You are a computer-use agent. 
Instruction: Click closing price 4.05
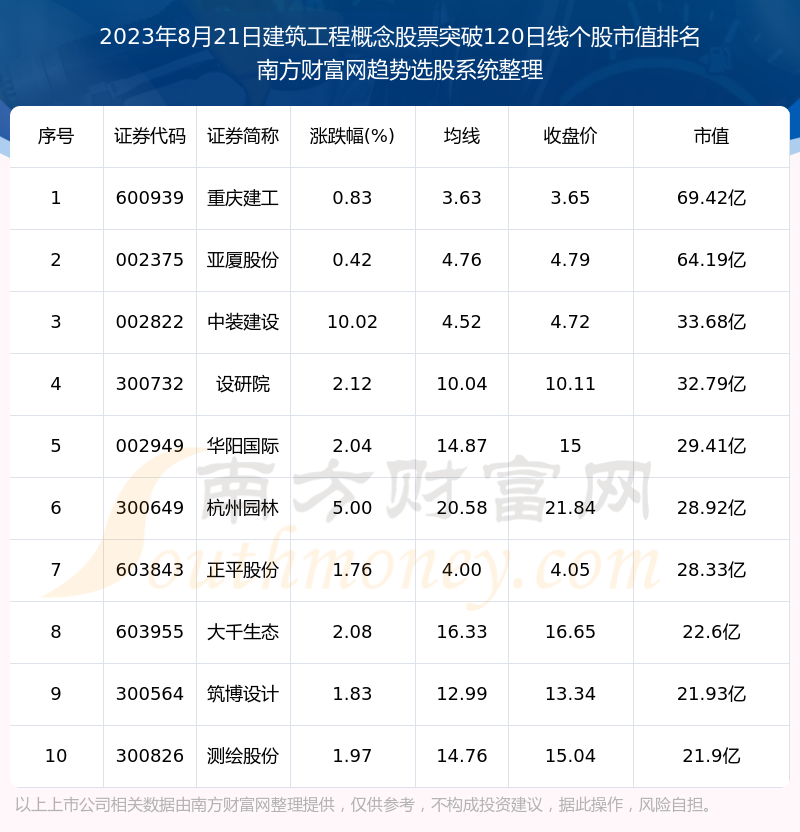pos(570,570)
